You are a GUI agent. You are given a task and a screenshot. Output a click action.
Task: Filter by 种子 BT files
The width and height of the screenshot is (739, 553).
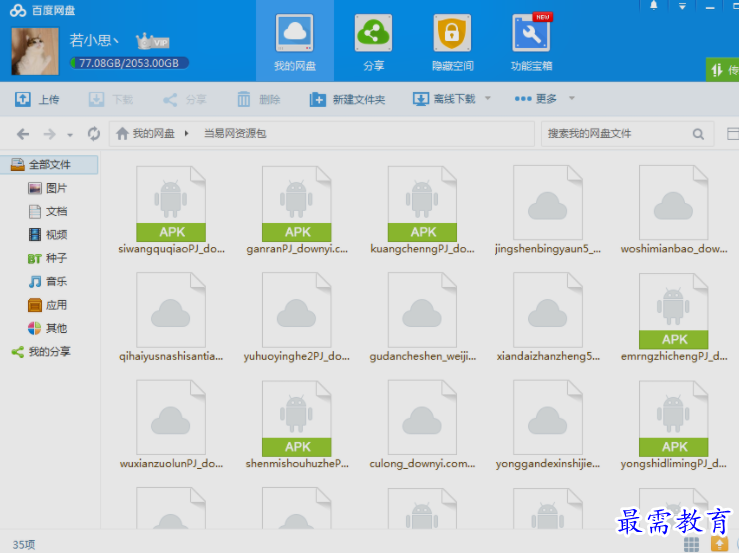click(x=47, y=258)
